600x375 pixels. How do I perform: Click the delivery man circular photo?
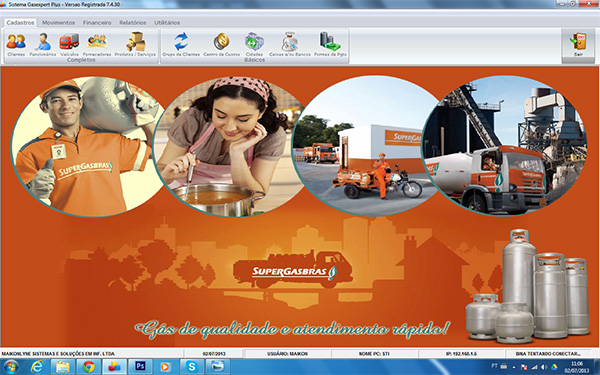point(87,147)
